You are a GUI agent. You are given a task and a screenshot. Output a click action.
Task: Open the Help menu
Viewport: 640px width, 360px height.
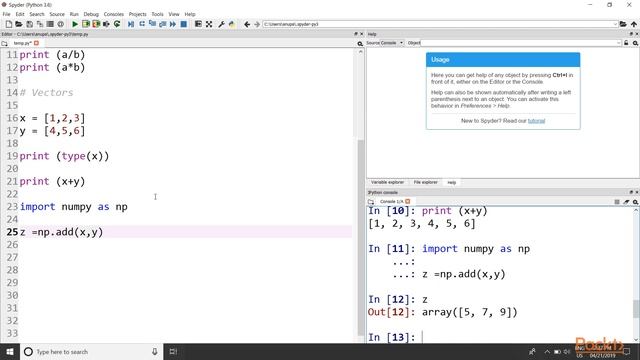coord(190,14)
